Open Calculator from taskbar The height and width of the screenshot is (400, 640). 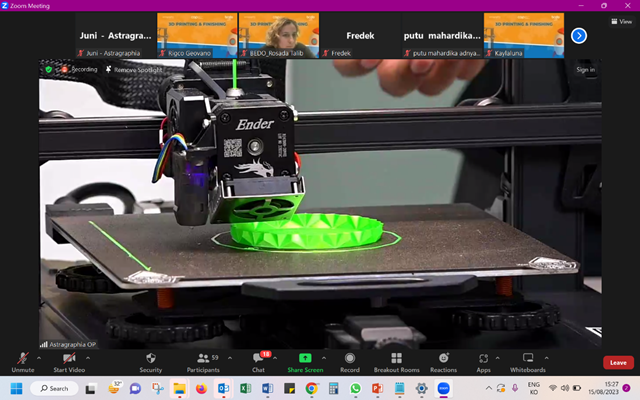[x=333, y=388]
